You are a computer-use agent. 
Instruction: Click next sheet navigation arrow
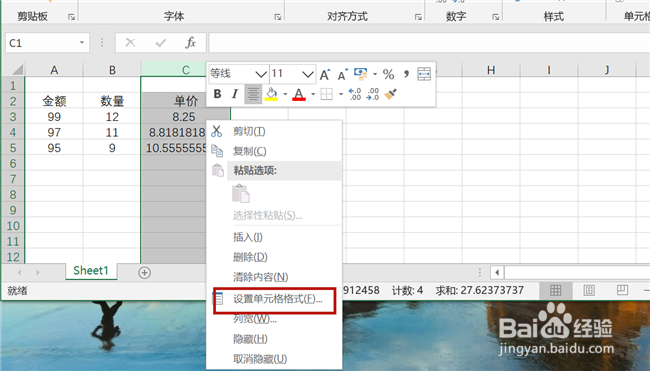(38, 272)
